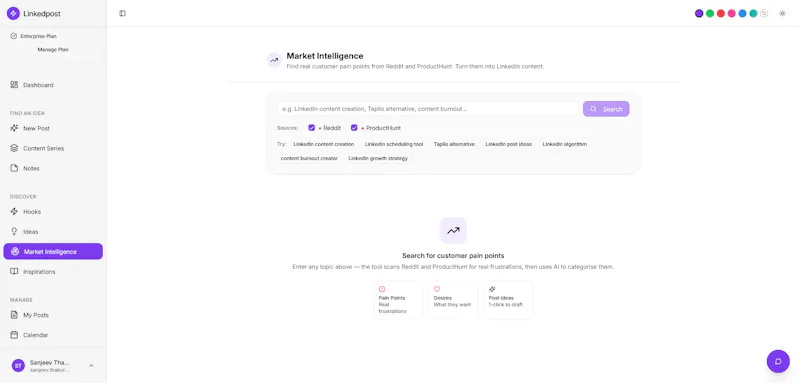
Task: Select the teal theme color swatch
Action: pos(753,14)
